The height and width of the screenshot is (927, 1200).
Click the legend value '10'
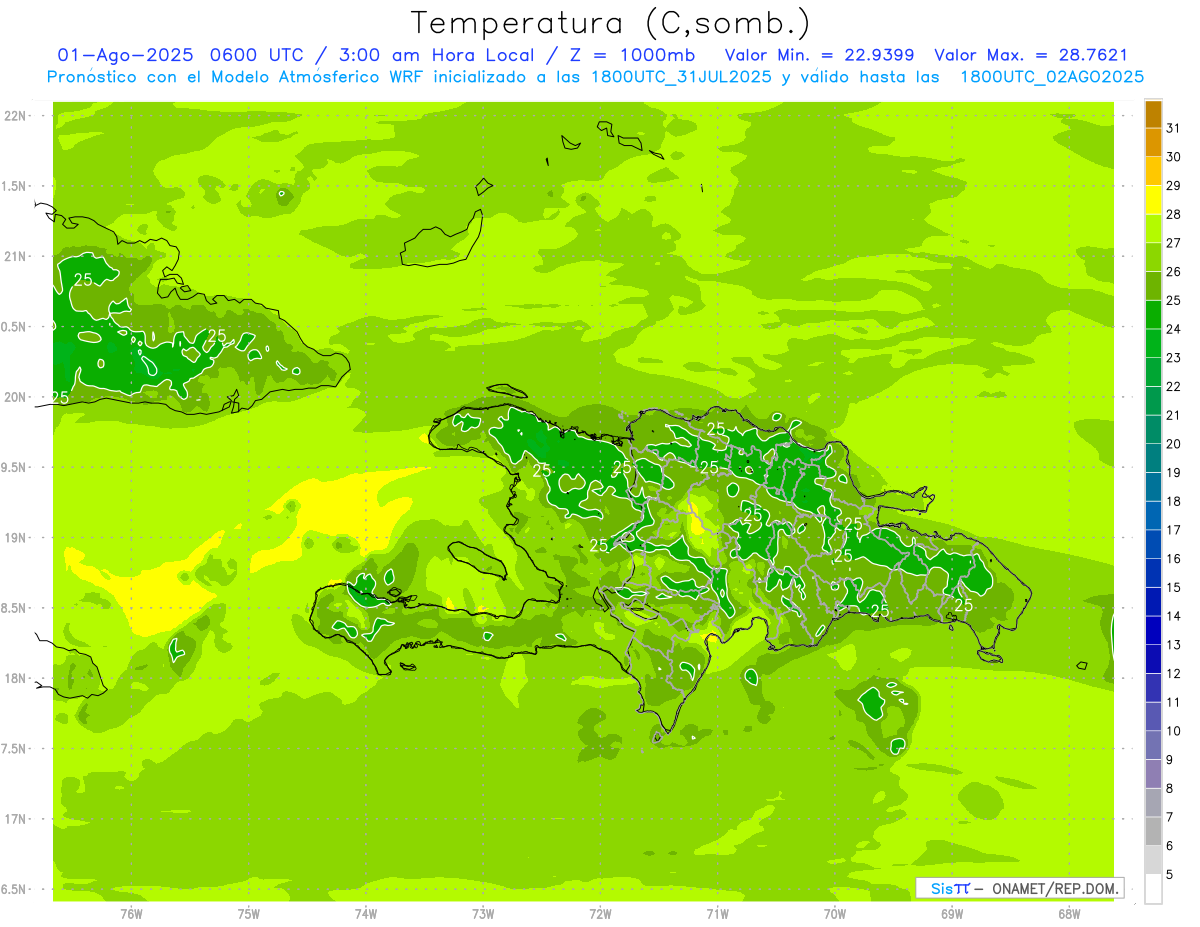coord(1174,731)
